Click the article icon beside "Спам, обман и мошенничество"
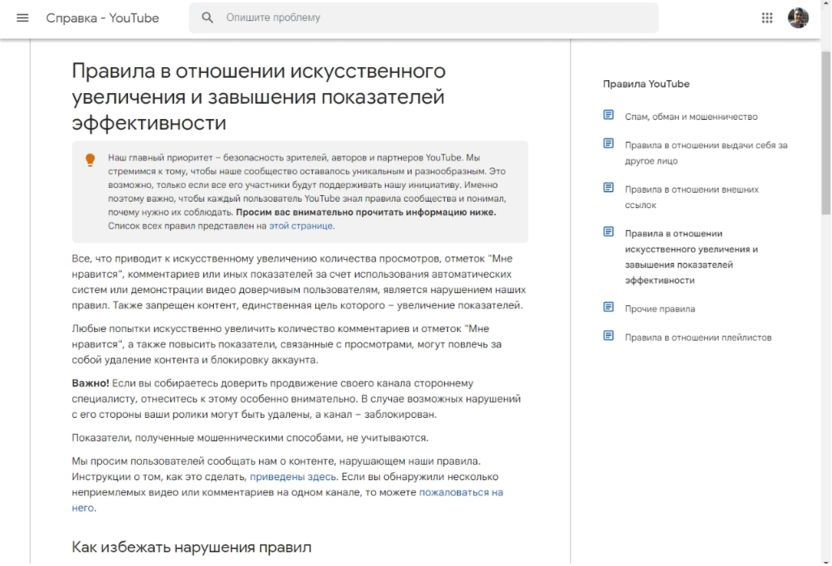832x566 pixels. 608,116
